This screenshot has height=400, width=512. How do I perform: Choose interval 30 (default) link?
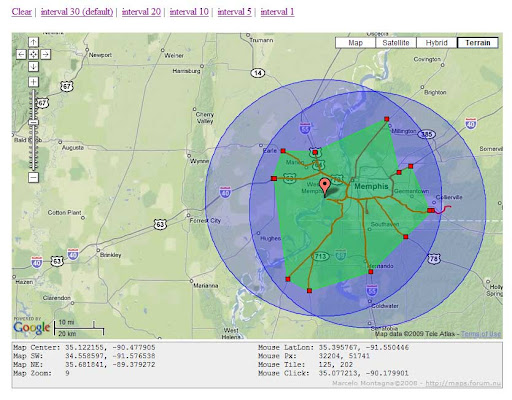[x=77, y=12]
